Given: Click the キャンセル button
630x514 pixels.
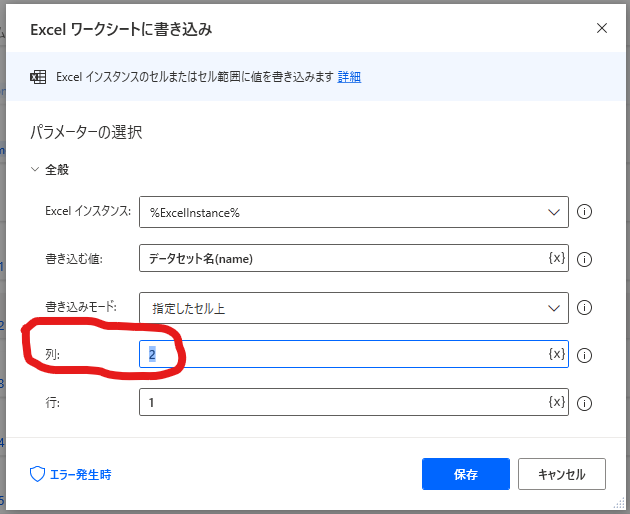Looking at the screenshot, I should click(x=562, y=474).
